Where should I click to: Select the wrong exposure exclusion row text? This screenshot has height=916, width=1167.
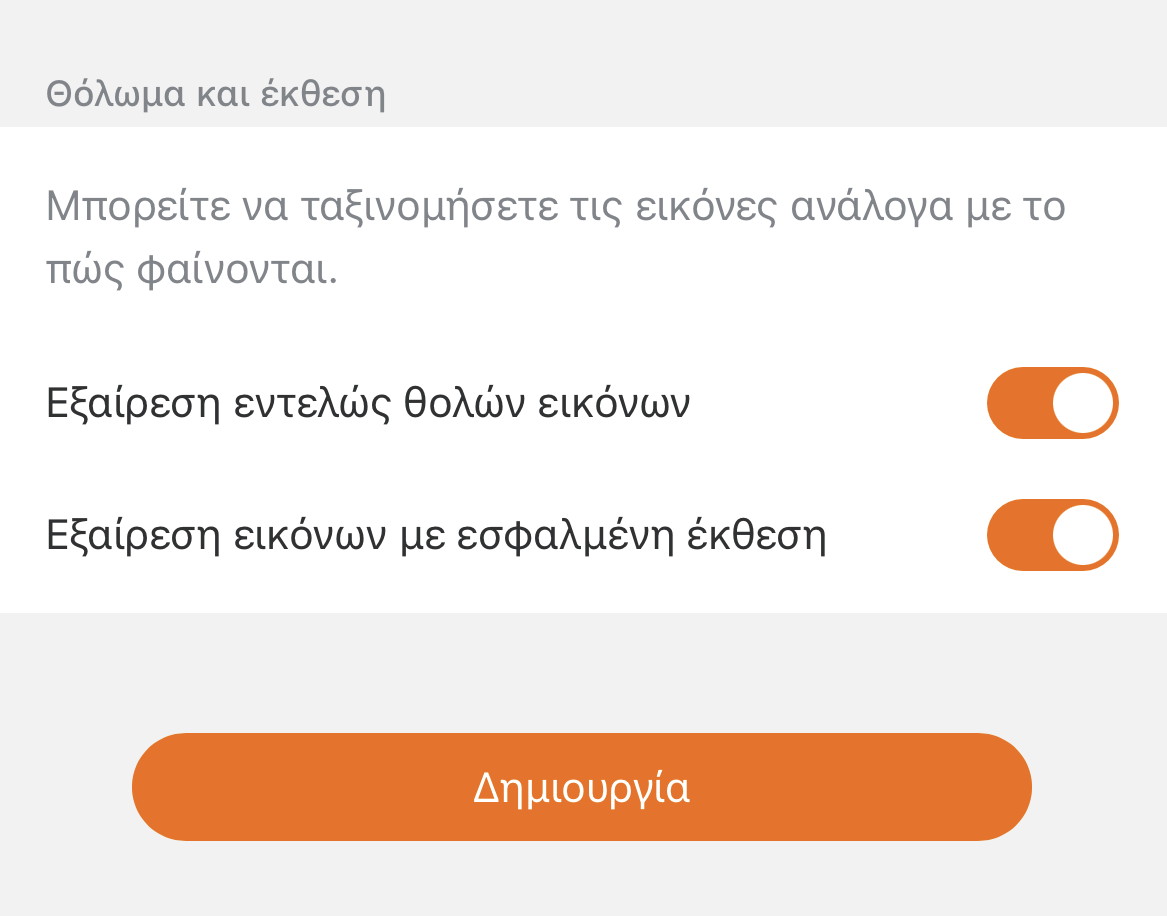(436, 536)
